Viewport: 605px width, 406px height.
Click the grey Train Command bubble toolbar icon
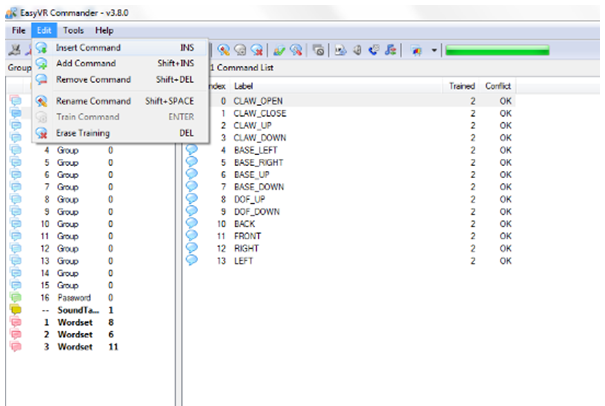pos(240,50)
